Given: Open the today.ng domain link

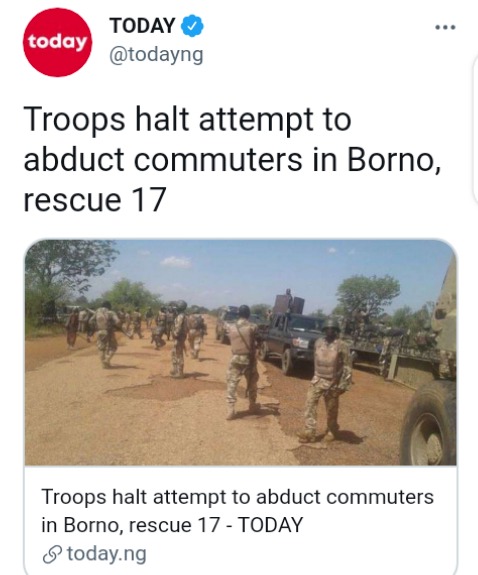Looking at the screenshot, I should [x=106, y=554].
